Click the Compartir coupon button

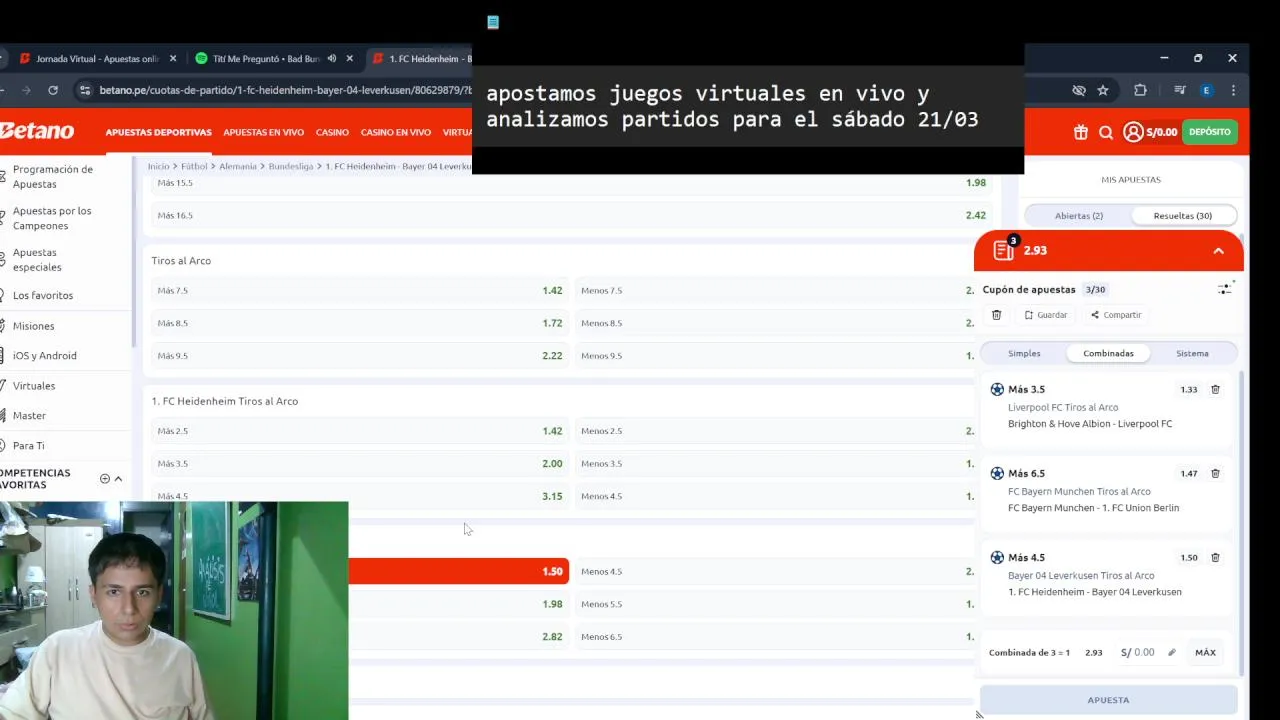coord(1116,315)
